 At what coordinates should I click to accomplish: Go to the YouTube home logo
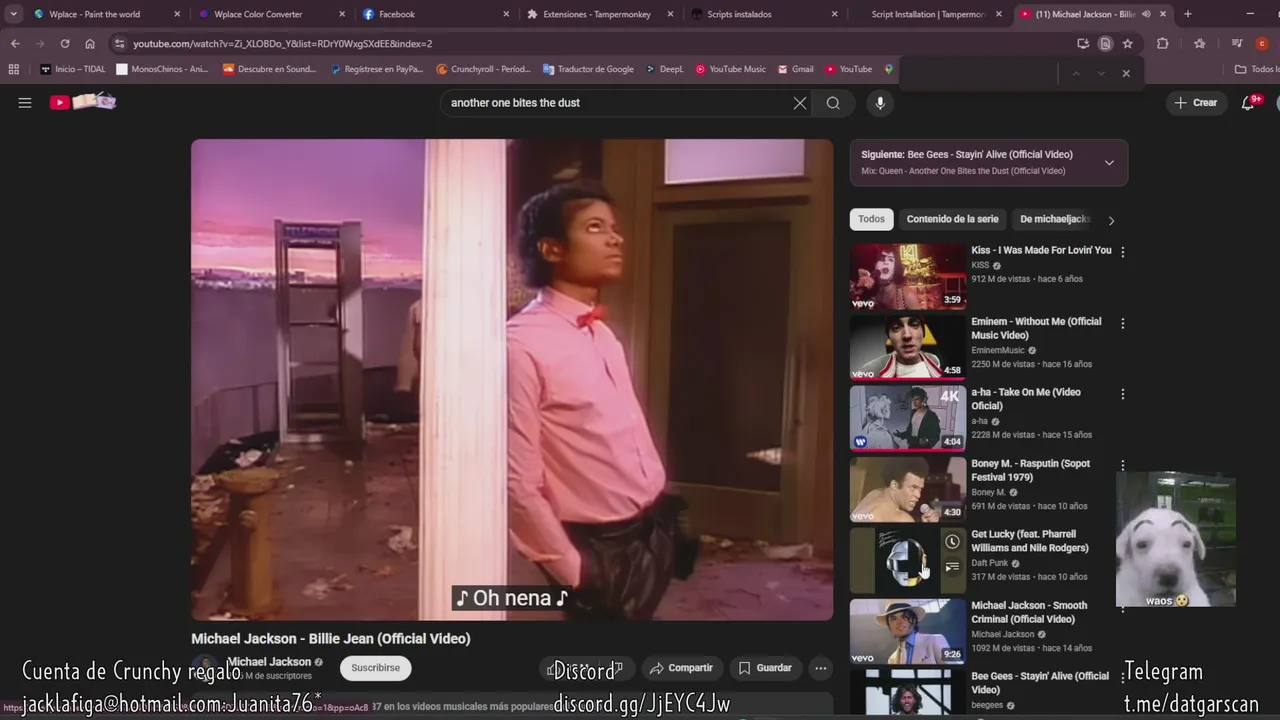pos(83,102)
